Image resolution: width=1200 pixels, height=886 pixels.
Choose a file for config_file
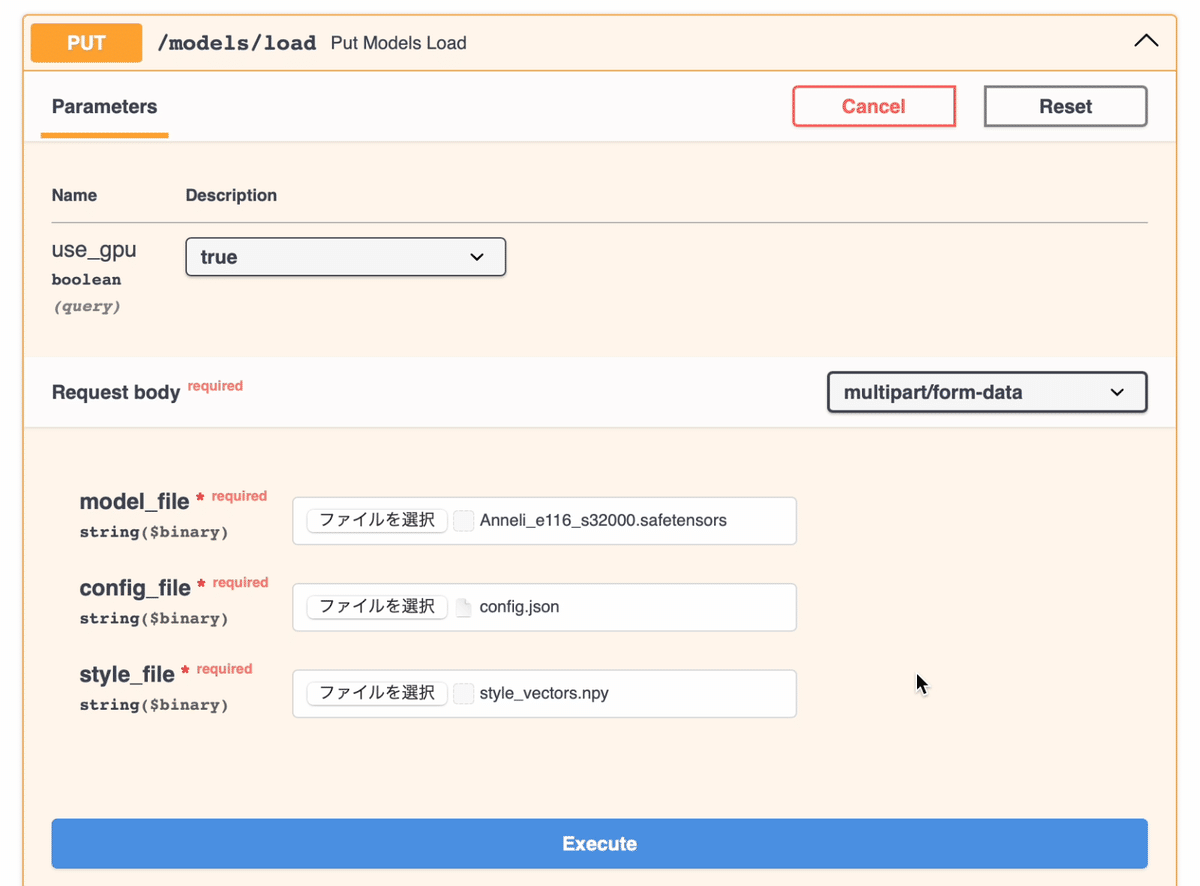[377, 606]
